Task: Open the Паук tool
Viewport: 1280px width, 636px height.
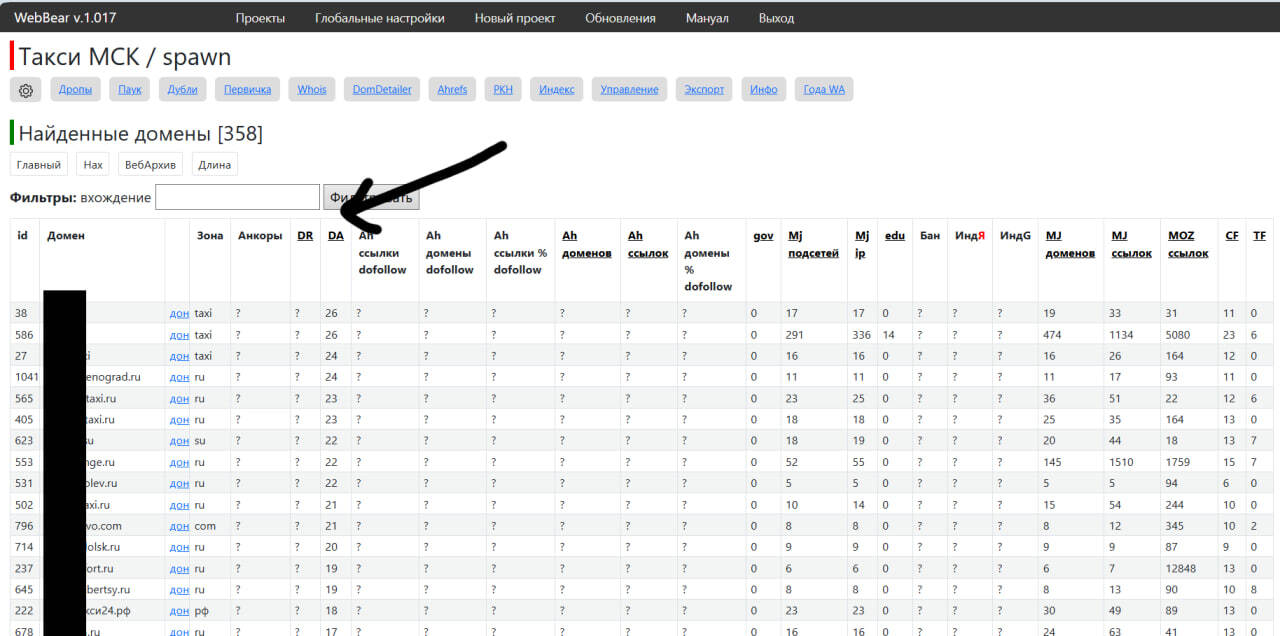Action: pos(130,90)
